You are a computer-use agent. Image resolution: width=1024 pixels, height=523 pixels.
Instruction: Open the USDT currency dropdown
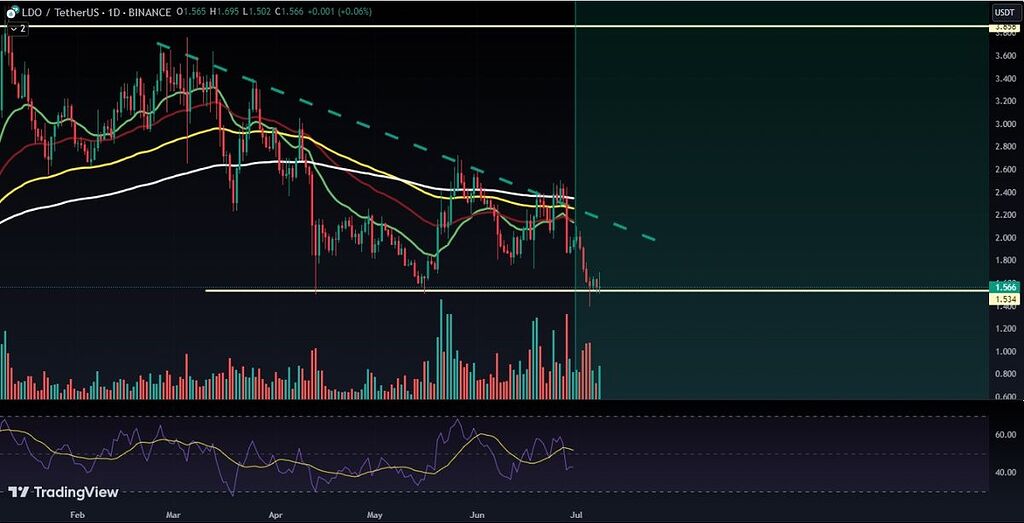click(1003, 12)
